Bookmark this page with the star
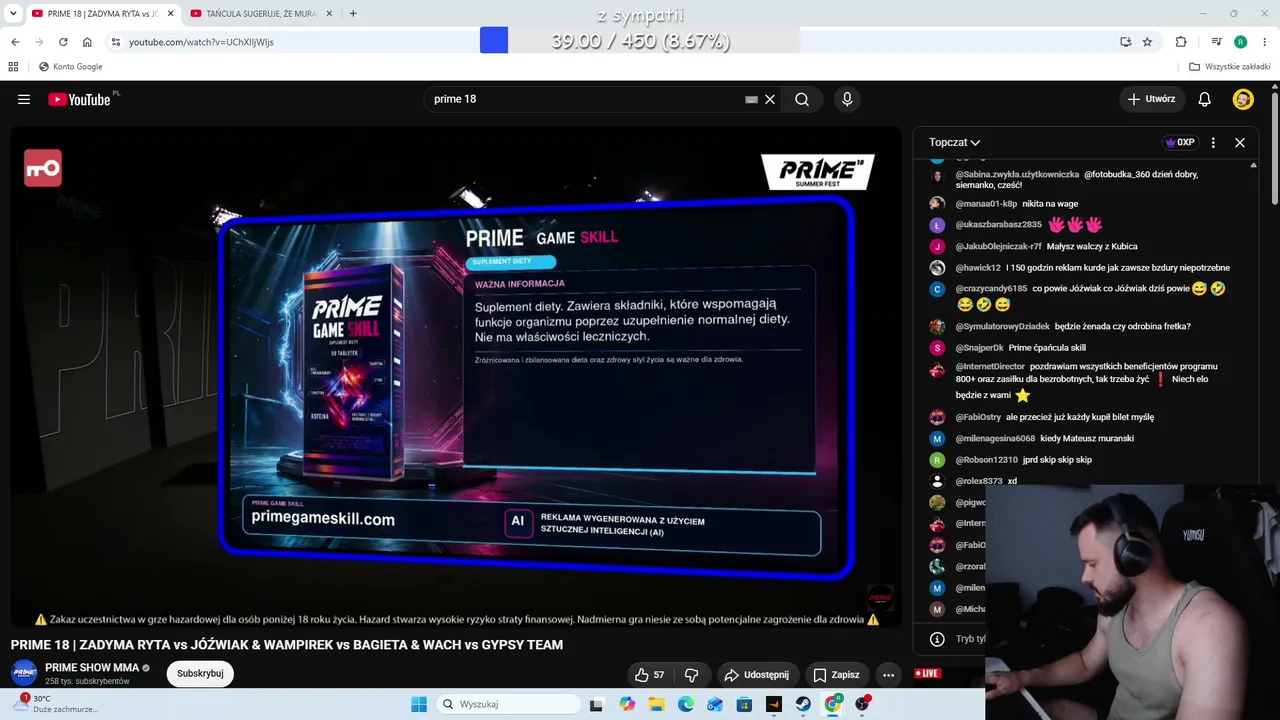This screenshot has width=1280, height=720. coord(1147,42)
